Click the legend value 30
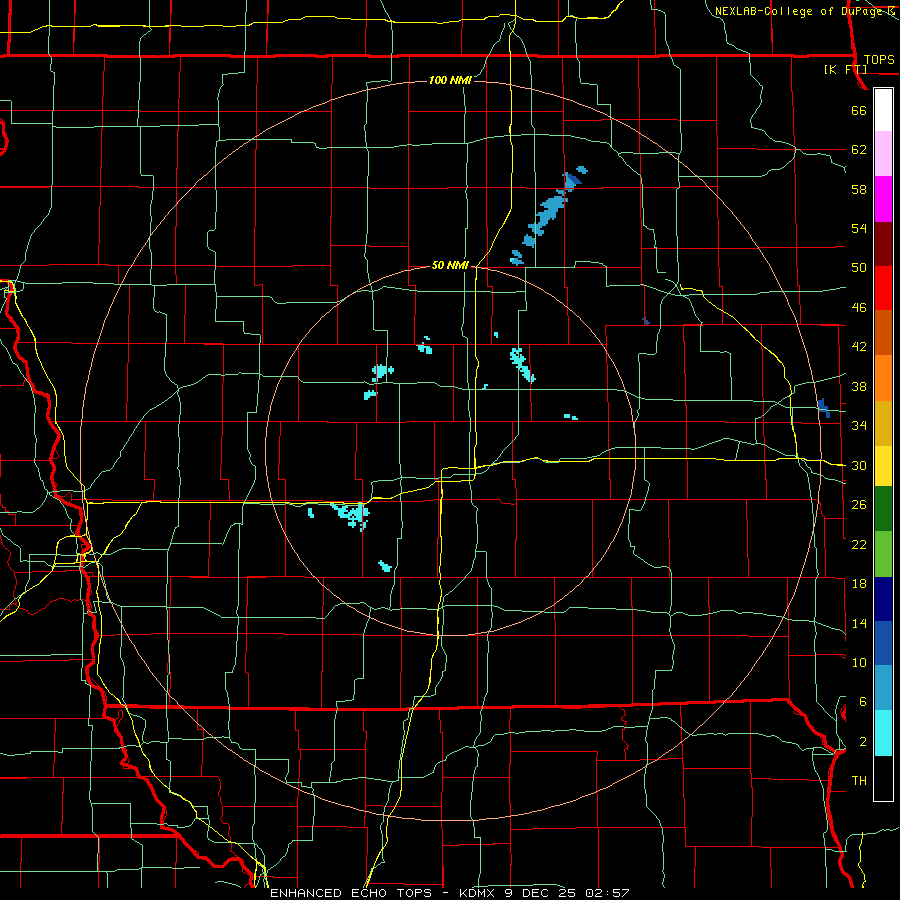The width and height of the screenshot is (900, 900). [859, 465]
